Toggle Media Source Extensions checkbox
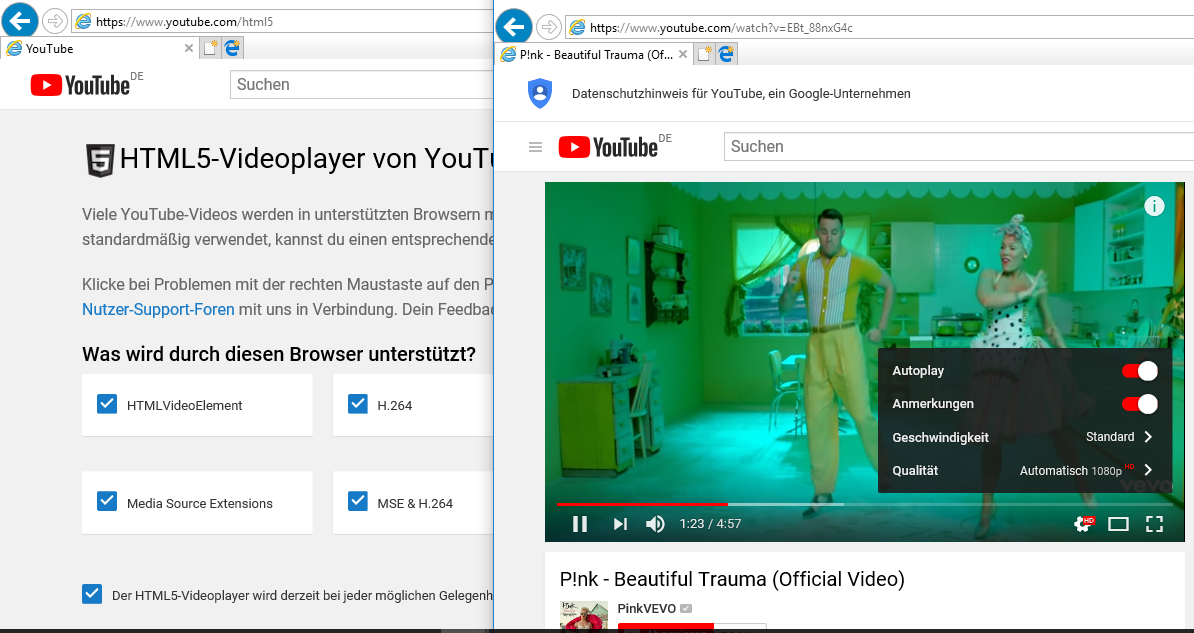1194x633 pixels. (107, 501)
